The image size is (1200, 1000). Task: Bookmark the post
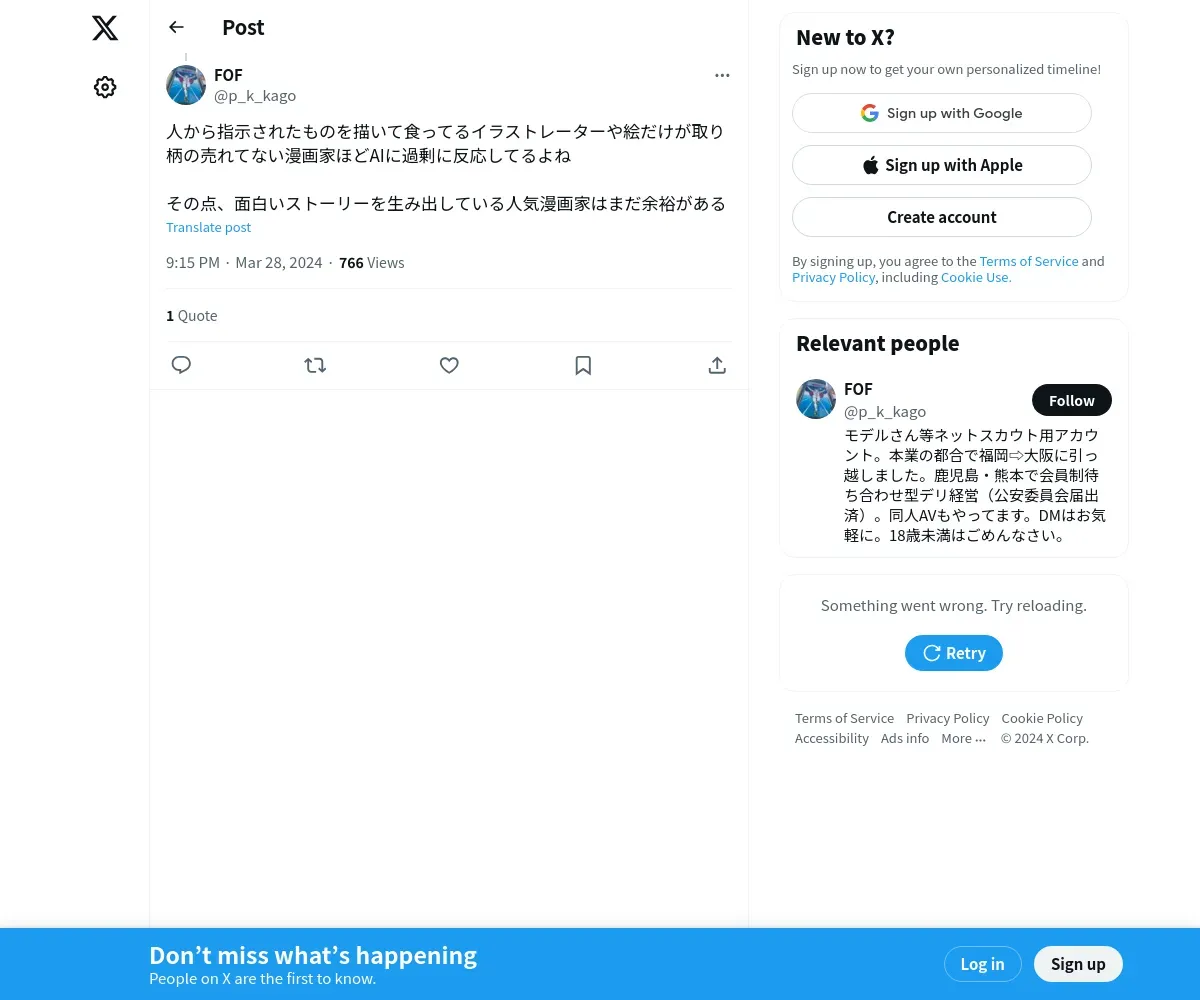click(x=583, y=365)
